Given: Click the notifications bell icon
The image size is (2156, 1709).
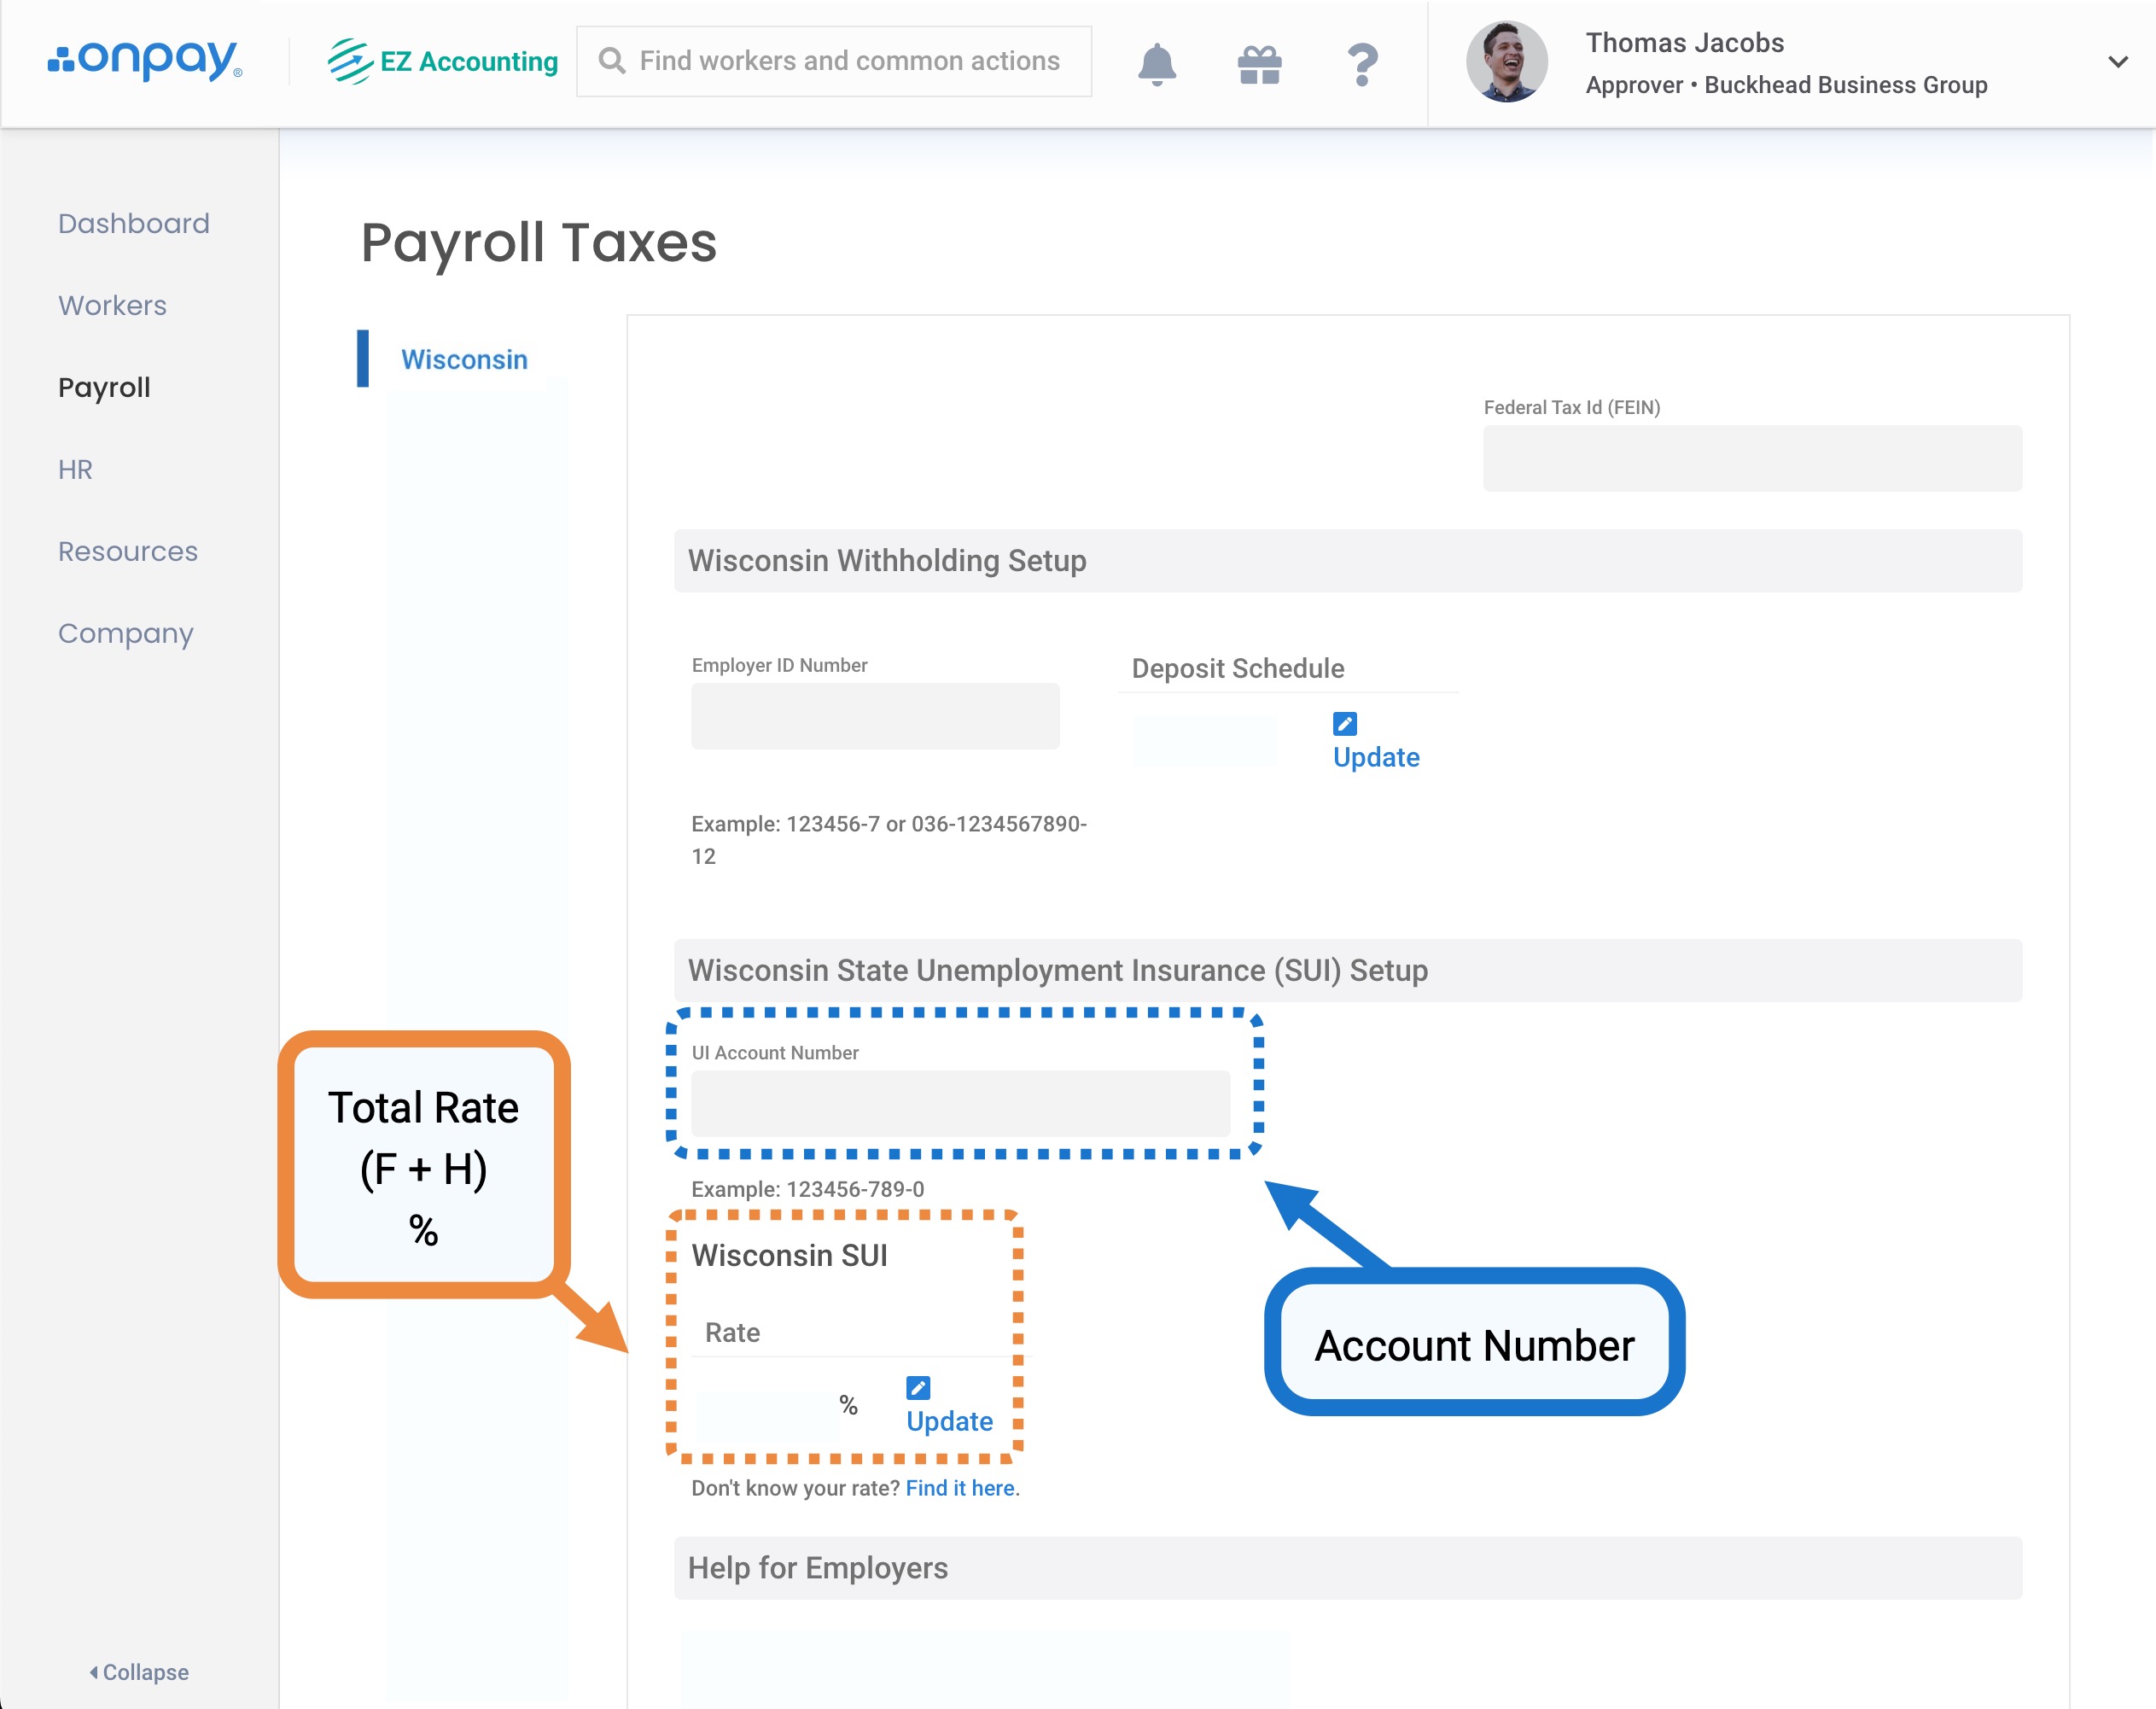Looking at the screenshot, I should pos(1156,64).
